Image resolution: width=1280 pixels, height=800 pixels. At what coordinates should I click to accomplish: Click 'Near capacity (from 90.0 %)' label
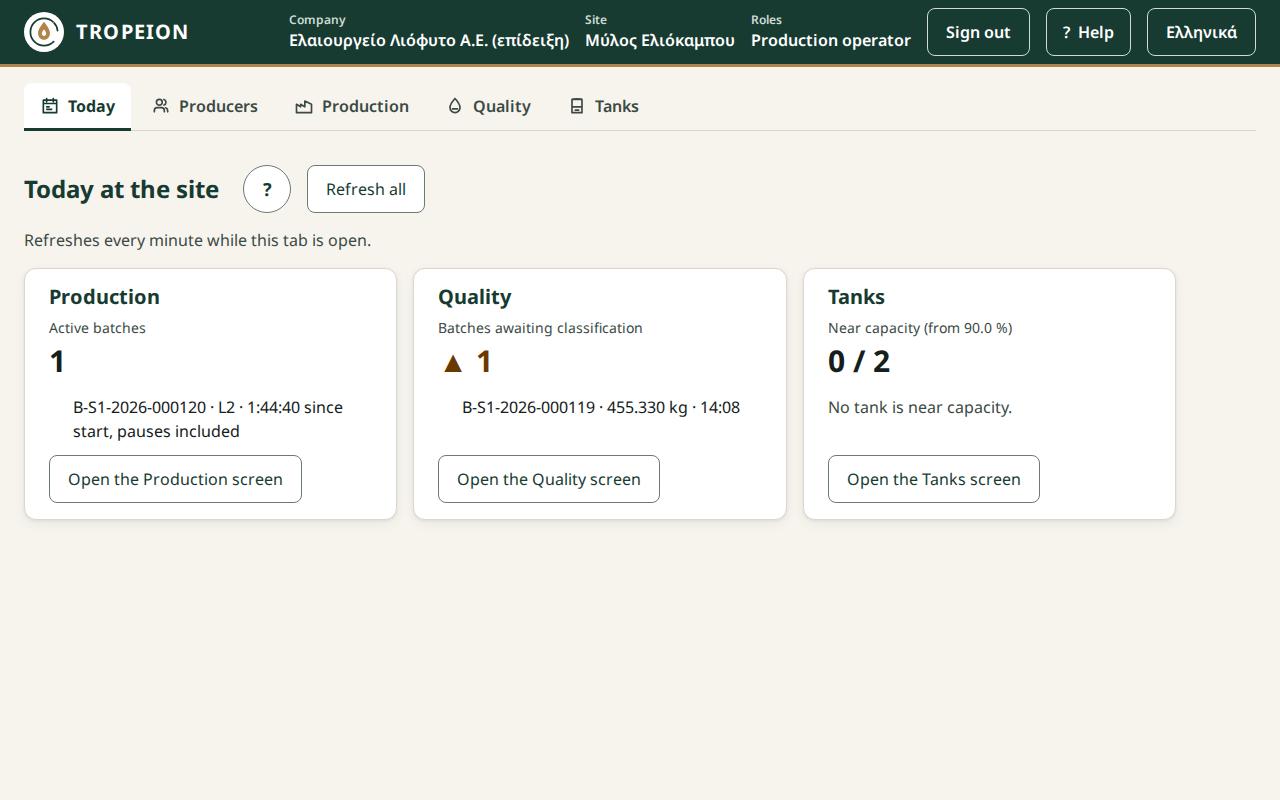(x=920, y=328)
